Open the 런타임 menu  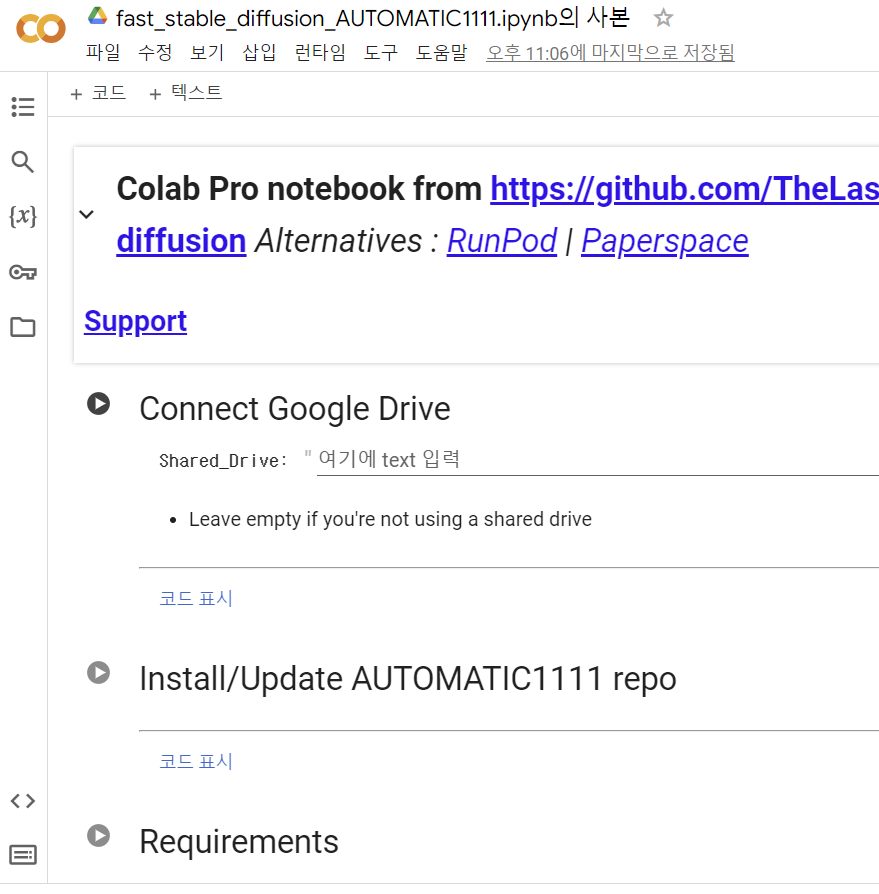point(320,52)
